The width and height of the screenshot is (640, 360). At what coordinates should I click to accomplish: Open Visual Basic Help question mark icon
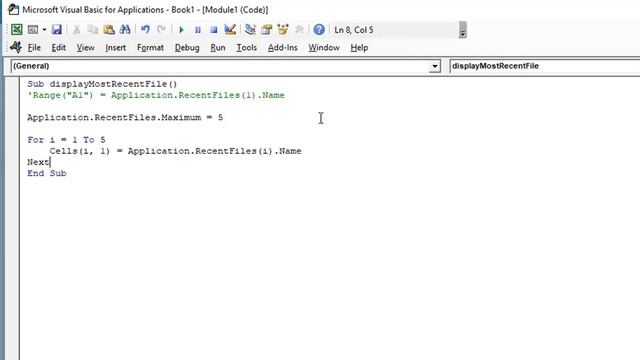coord(319,30)
